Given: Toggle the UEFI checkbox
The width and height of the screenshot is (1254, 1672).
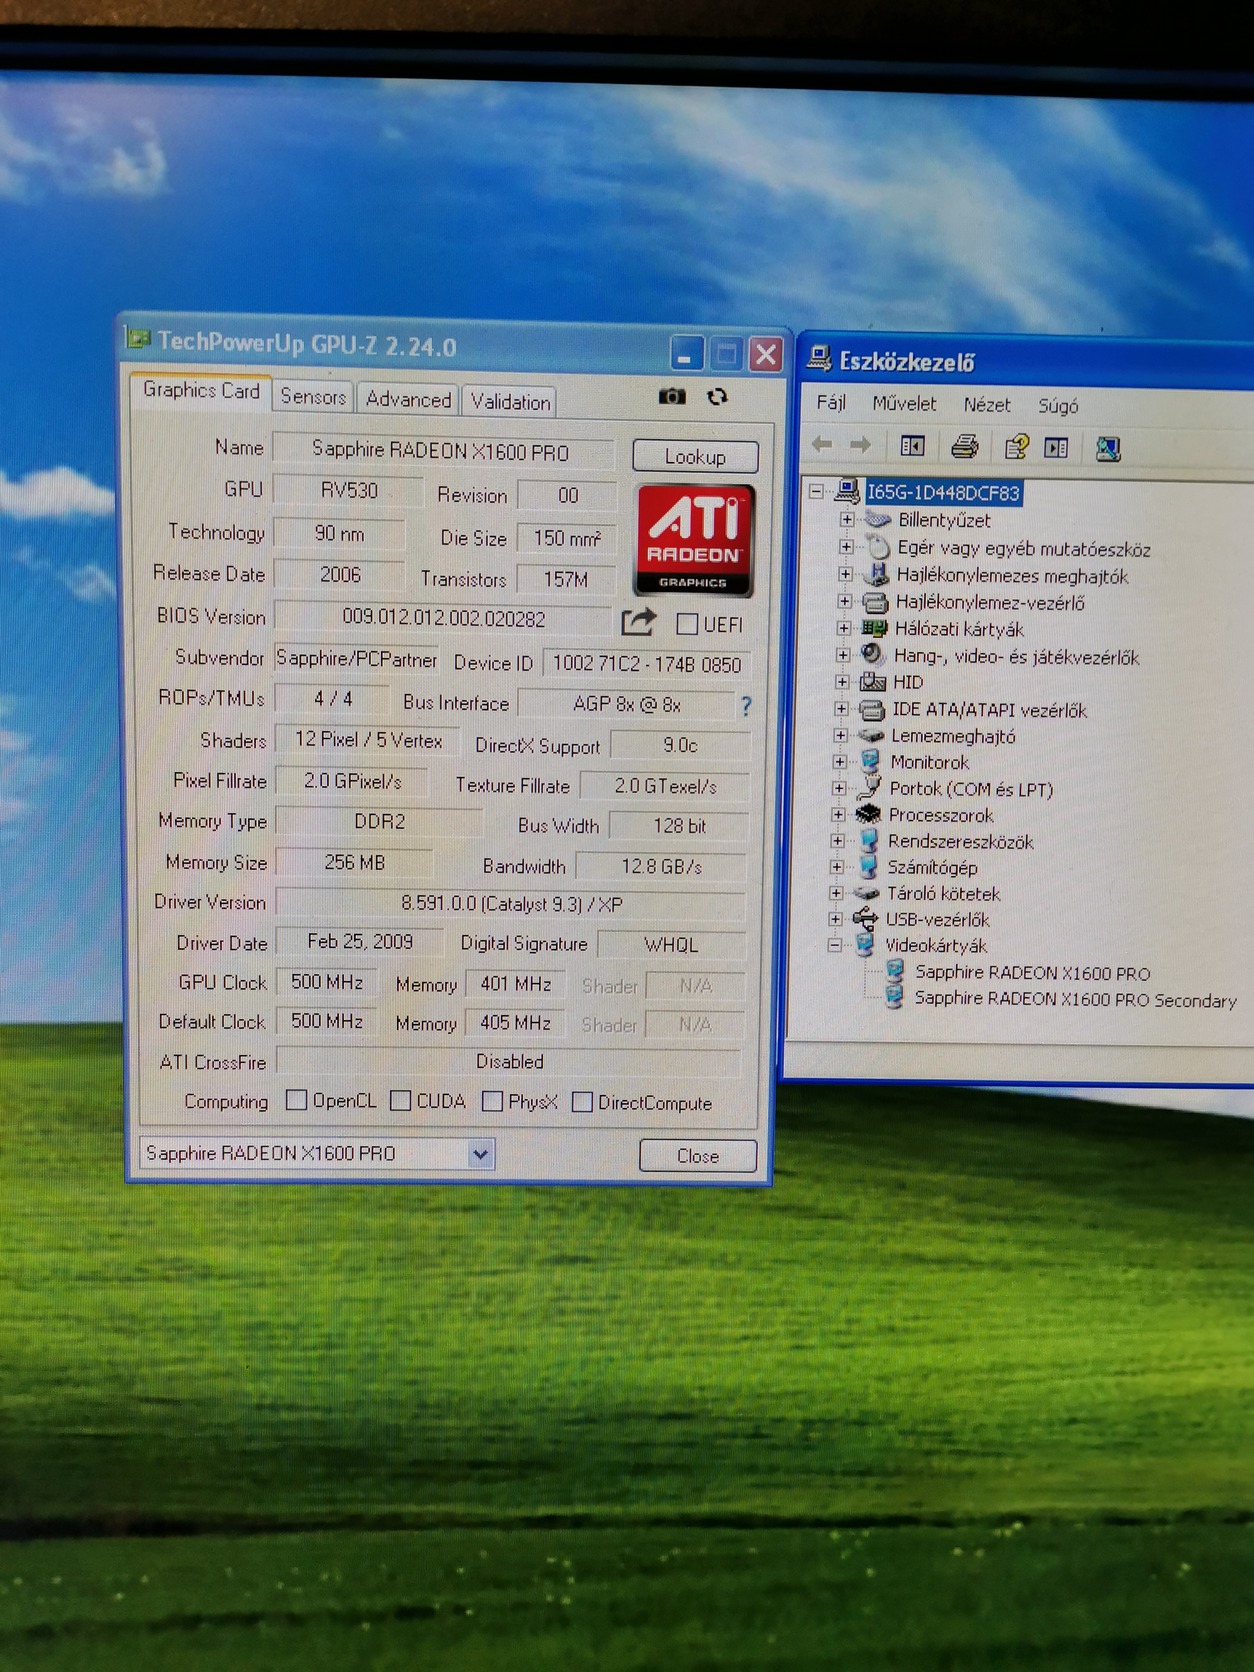Looking at the screenshot, I should (687, 624).
